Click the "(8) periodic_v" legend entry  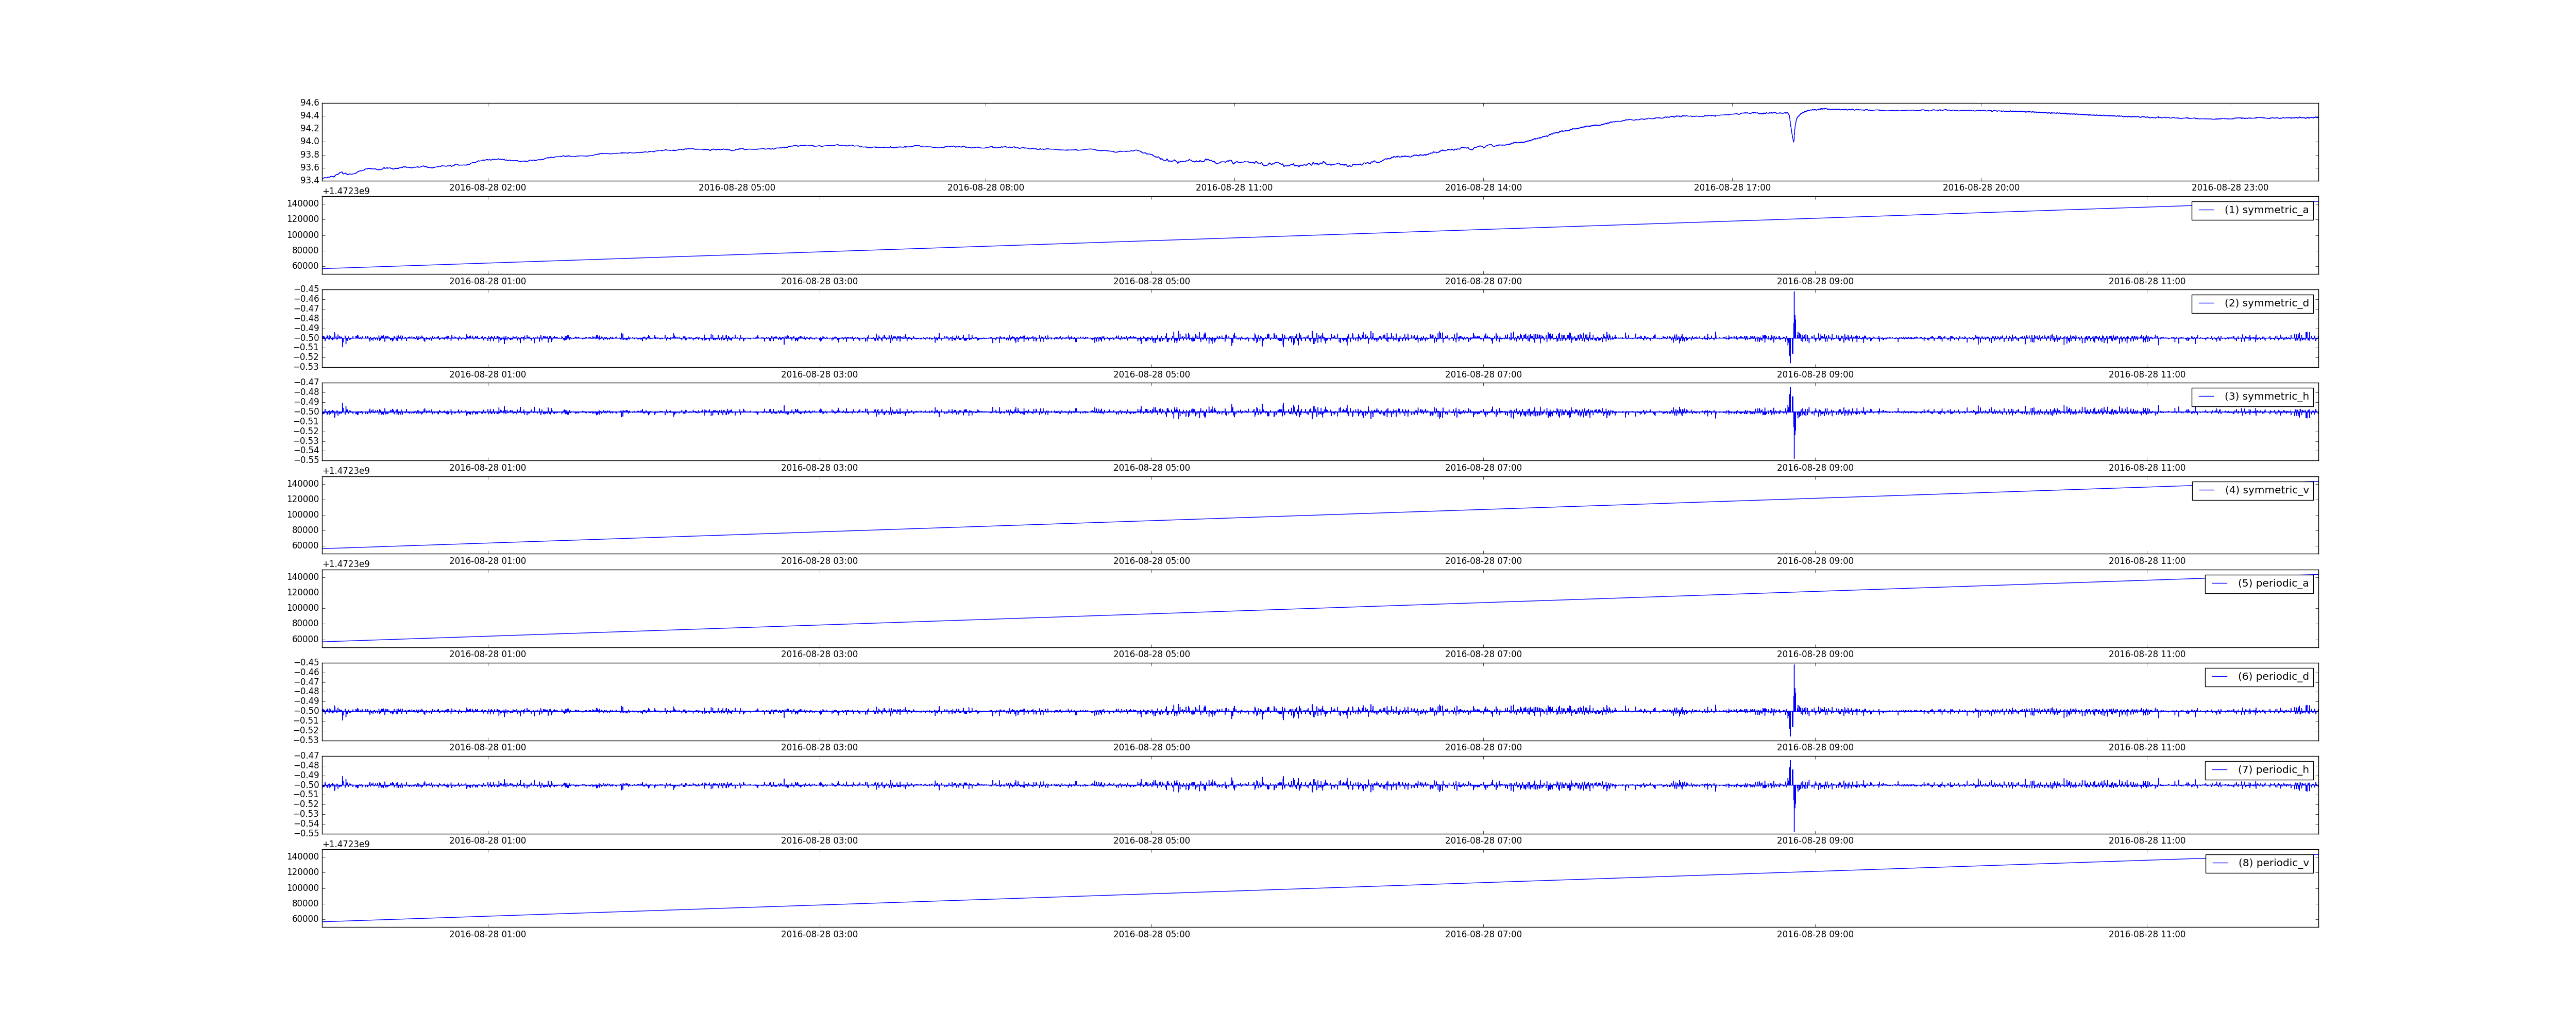(2259, 863)
